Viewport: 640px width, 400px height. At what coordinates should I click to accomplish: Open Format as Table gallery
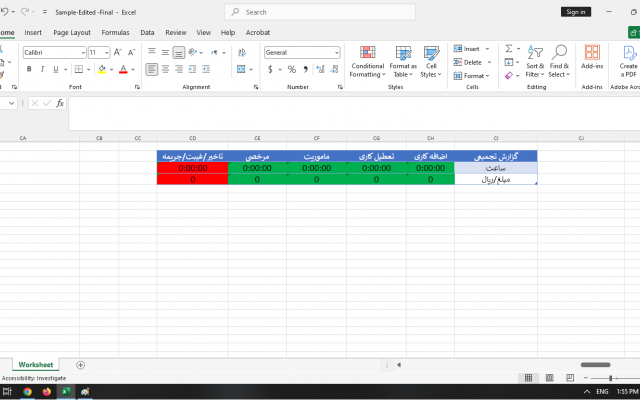(x=403, y=53)
